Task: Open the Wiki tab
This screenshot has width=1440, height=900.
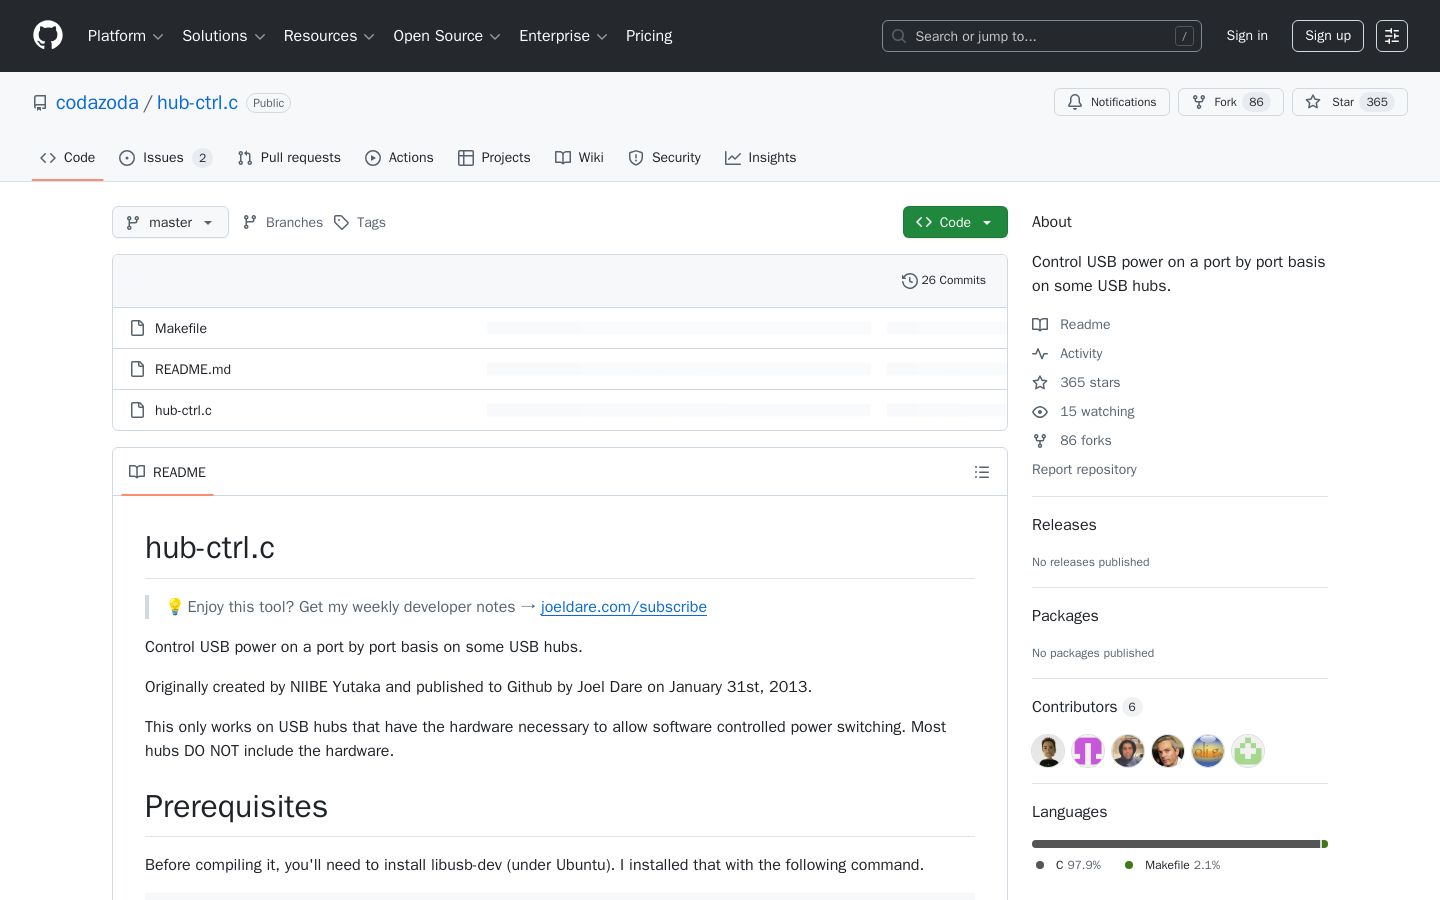Action: pos(579,158)
